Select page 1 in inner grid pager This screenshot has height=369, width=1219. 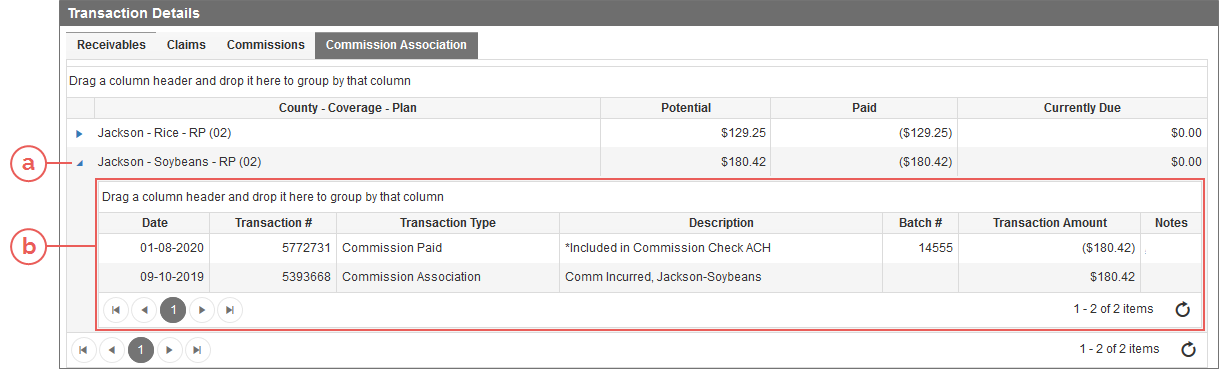173,310
